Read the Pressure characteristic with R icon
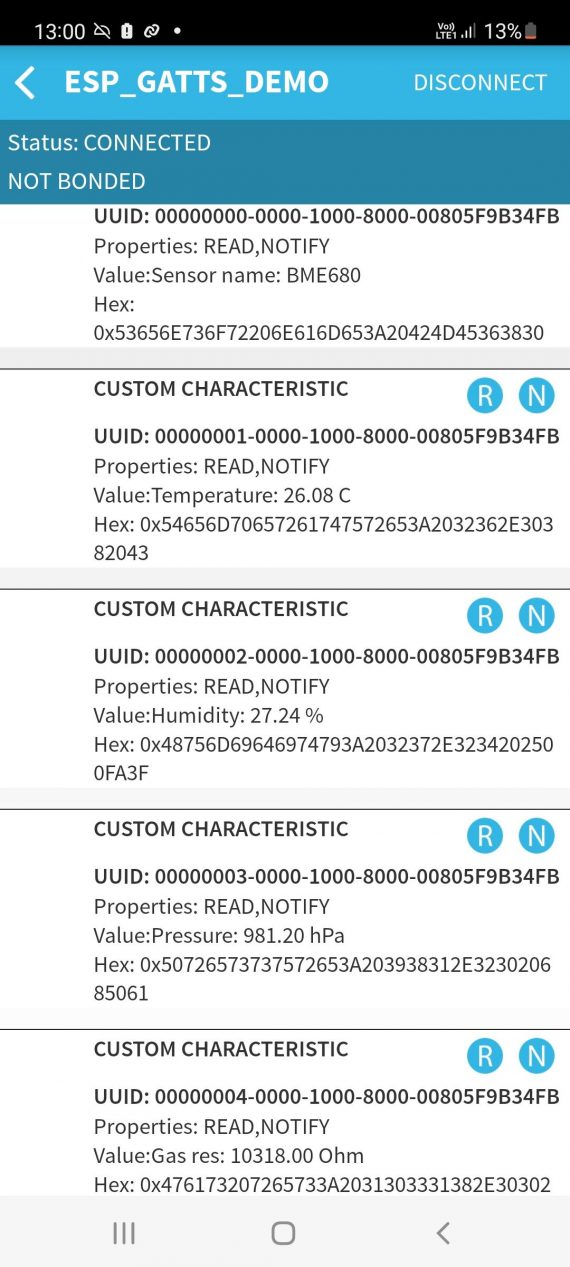The width and height of the screenshot is (570, 1267). click(x=485, y=836)
